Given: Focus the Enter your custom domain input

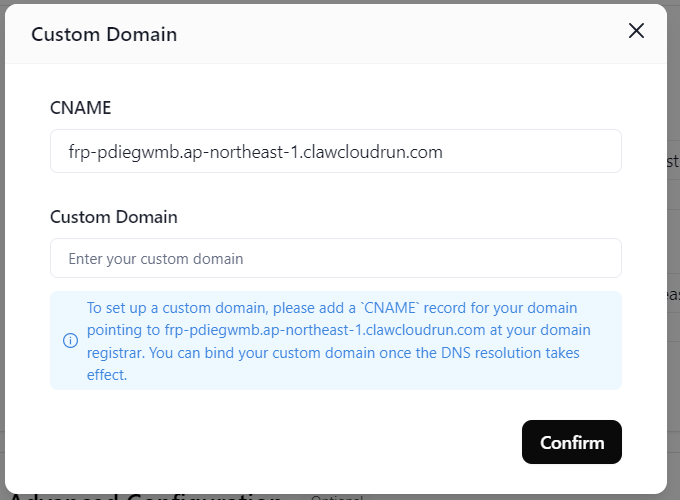Looking at the screenshot, I should pos(335,258).
